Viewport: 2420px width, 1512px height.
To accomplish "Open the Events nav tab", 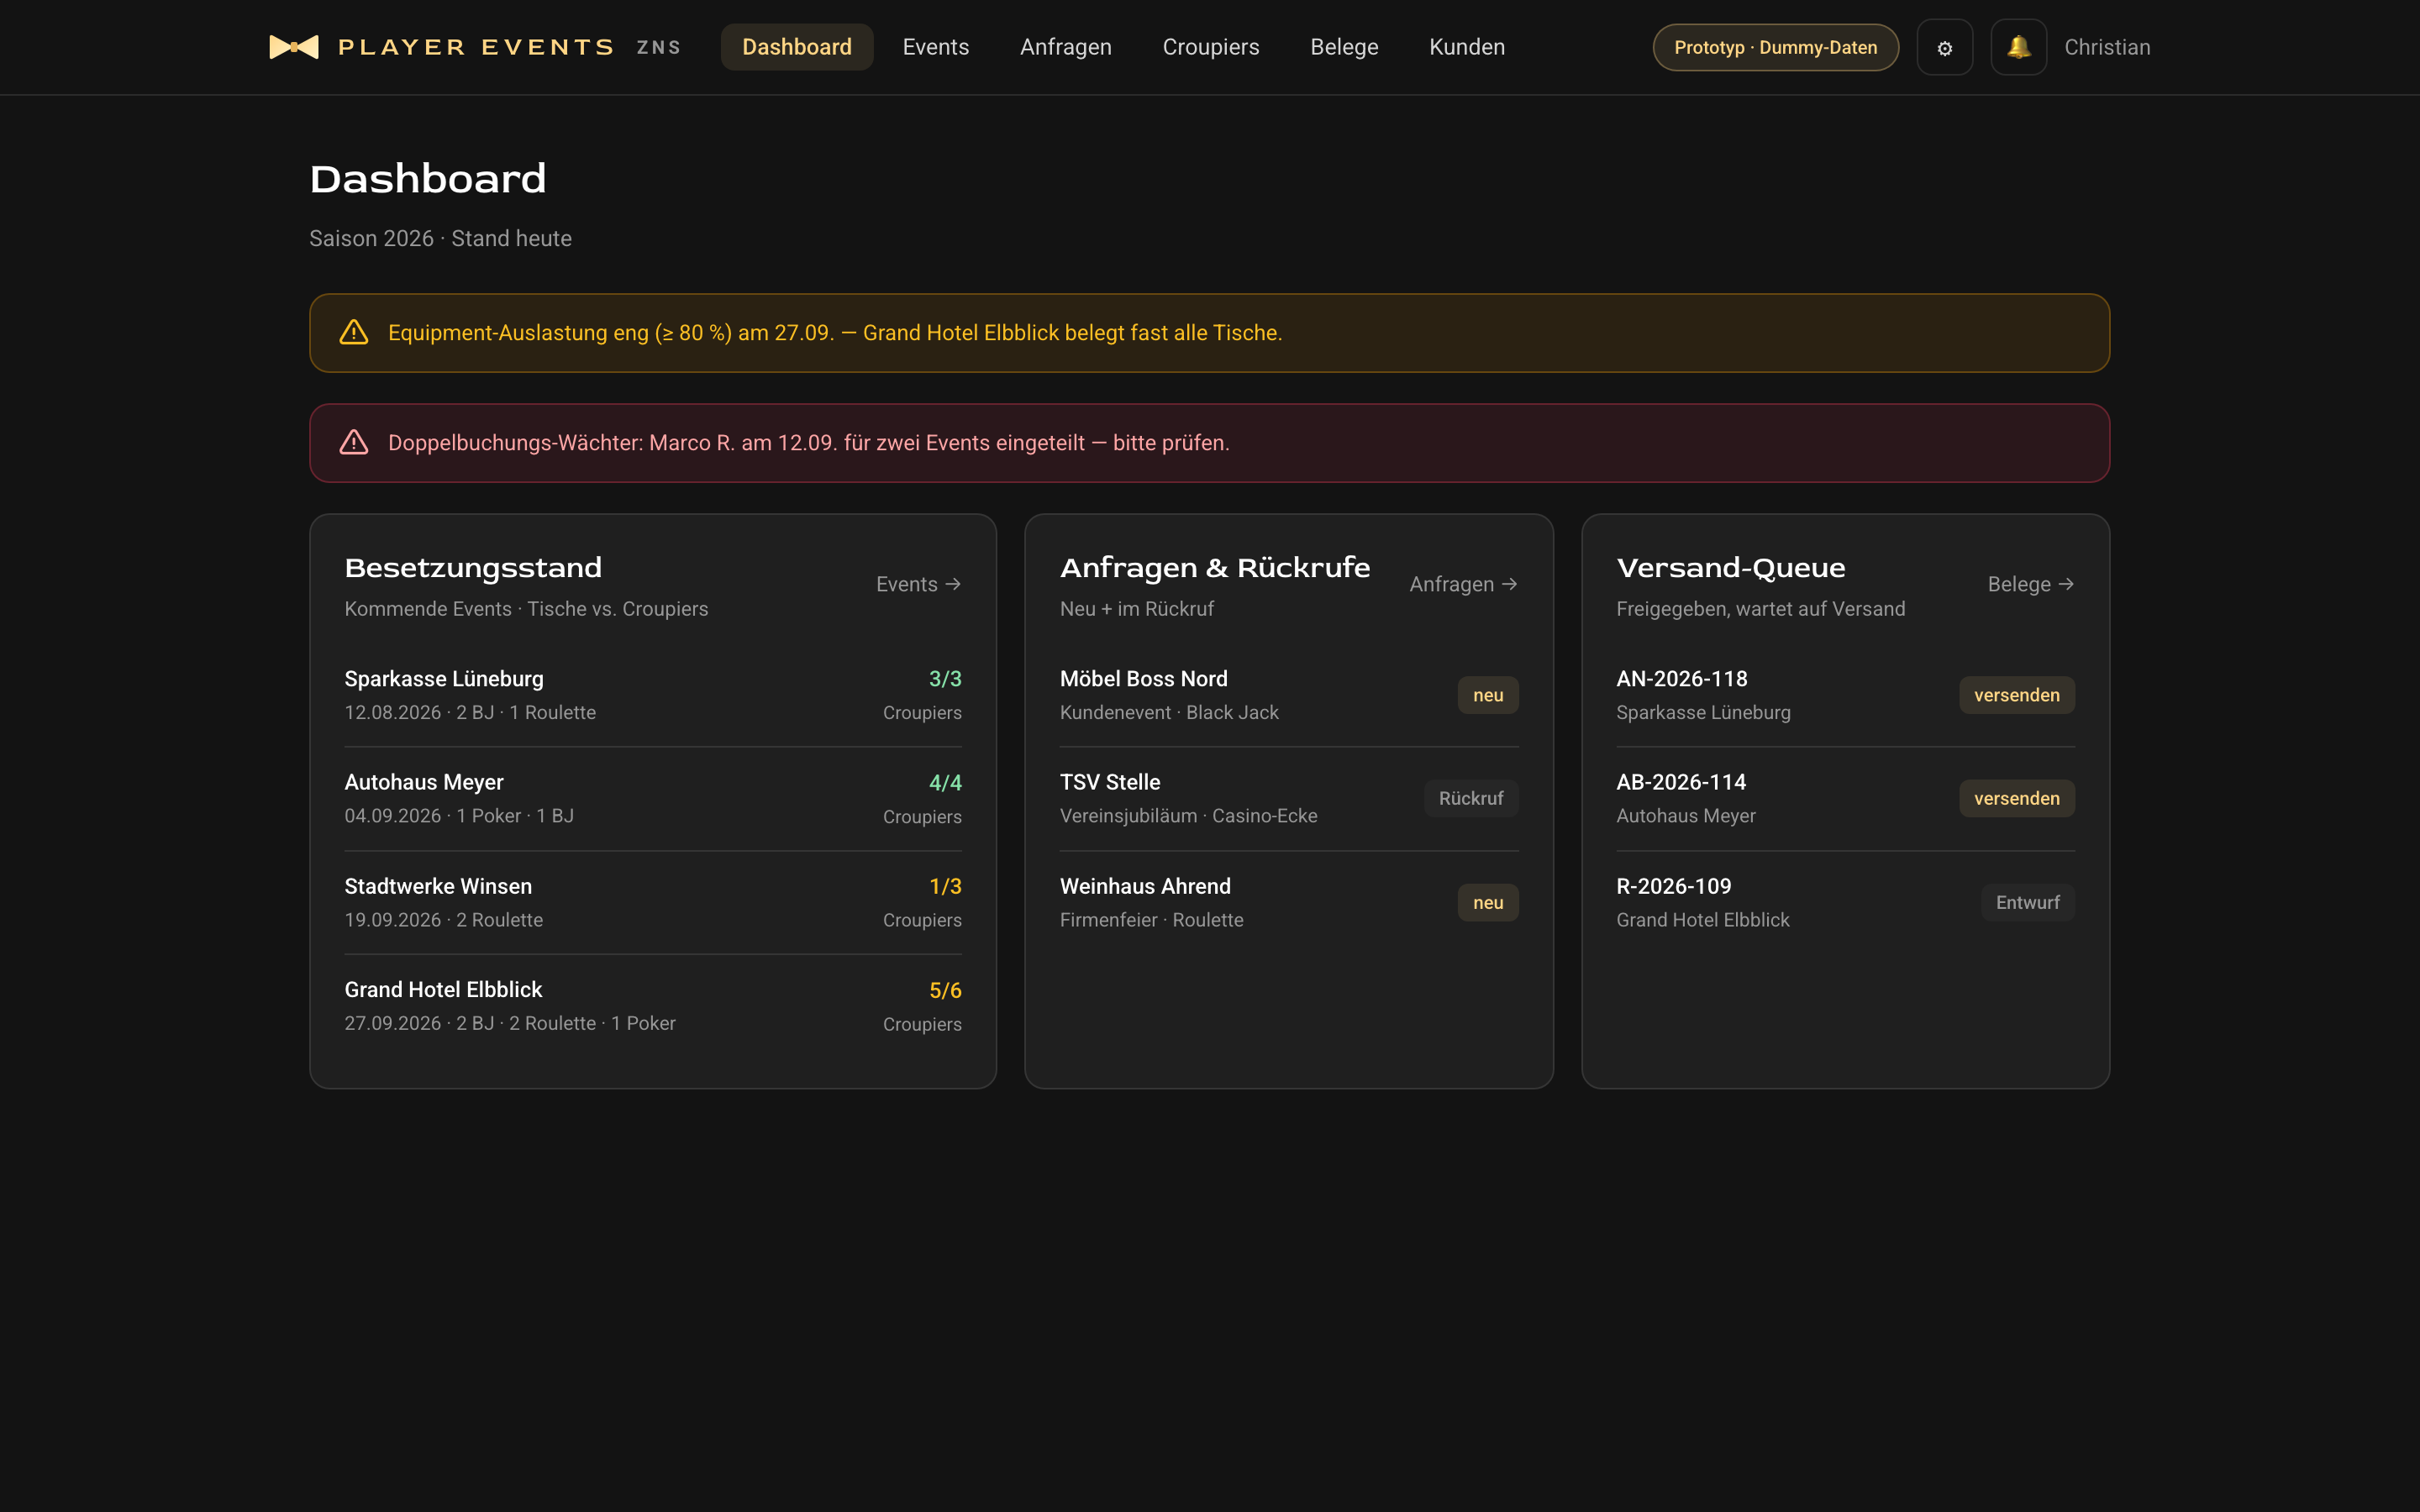I will point(935,47).
